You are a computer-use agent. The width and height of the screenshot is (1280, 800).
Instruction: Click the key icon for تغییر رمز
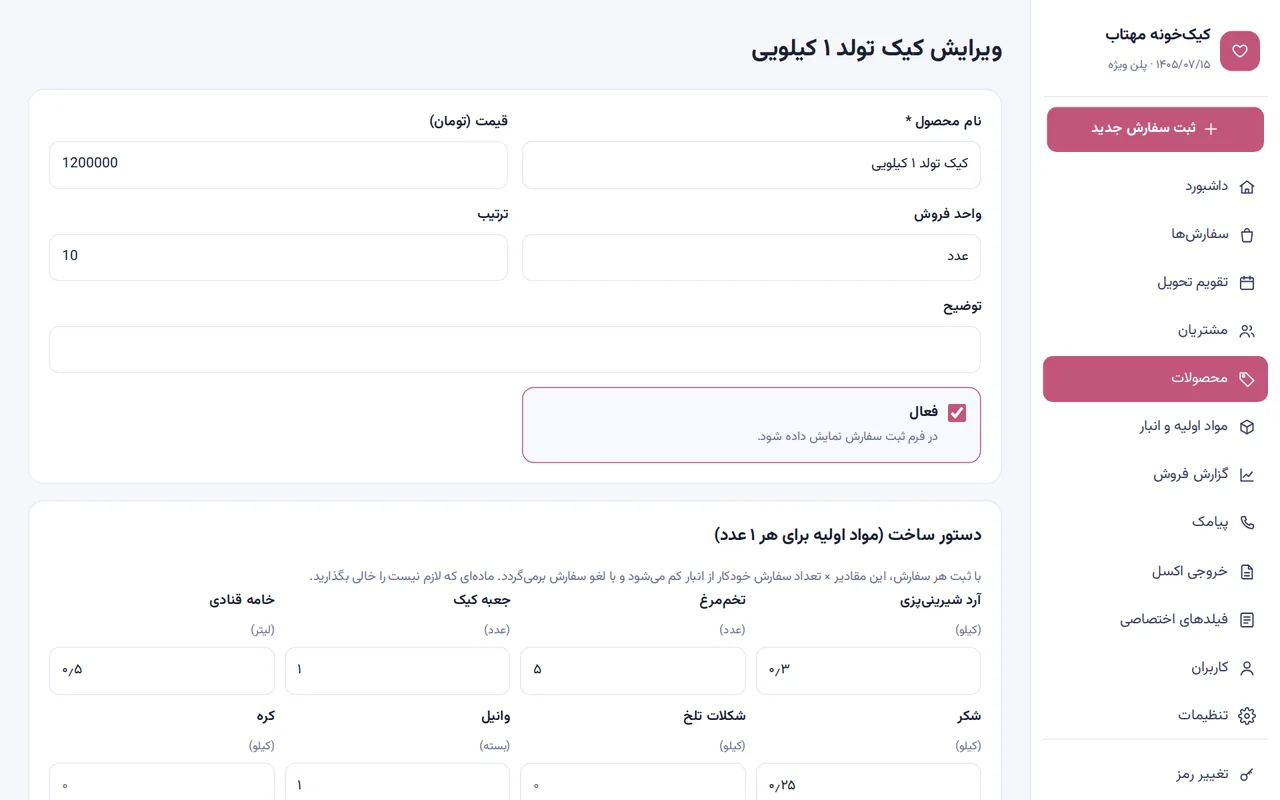pyautogui.click(x=1247, y=775)
